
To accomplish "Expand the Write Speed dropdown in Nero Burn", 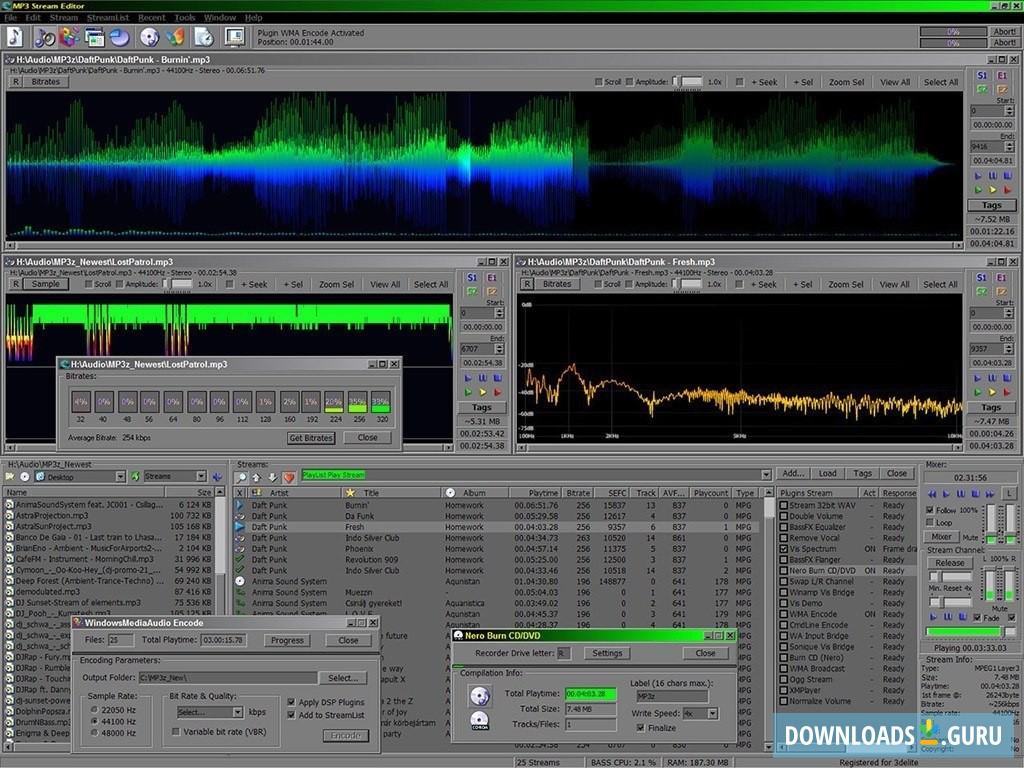I will [x=713, y=713].
